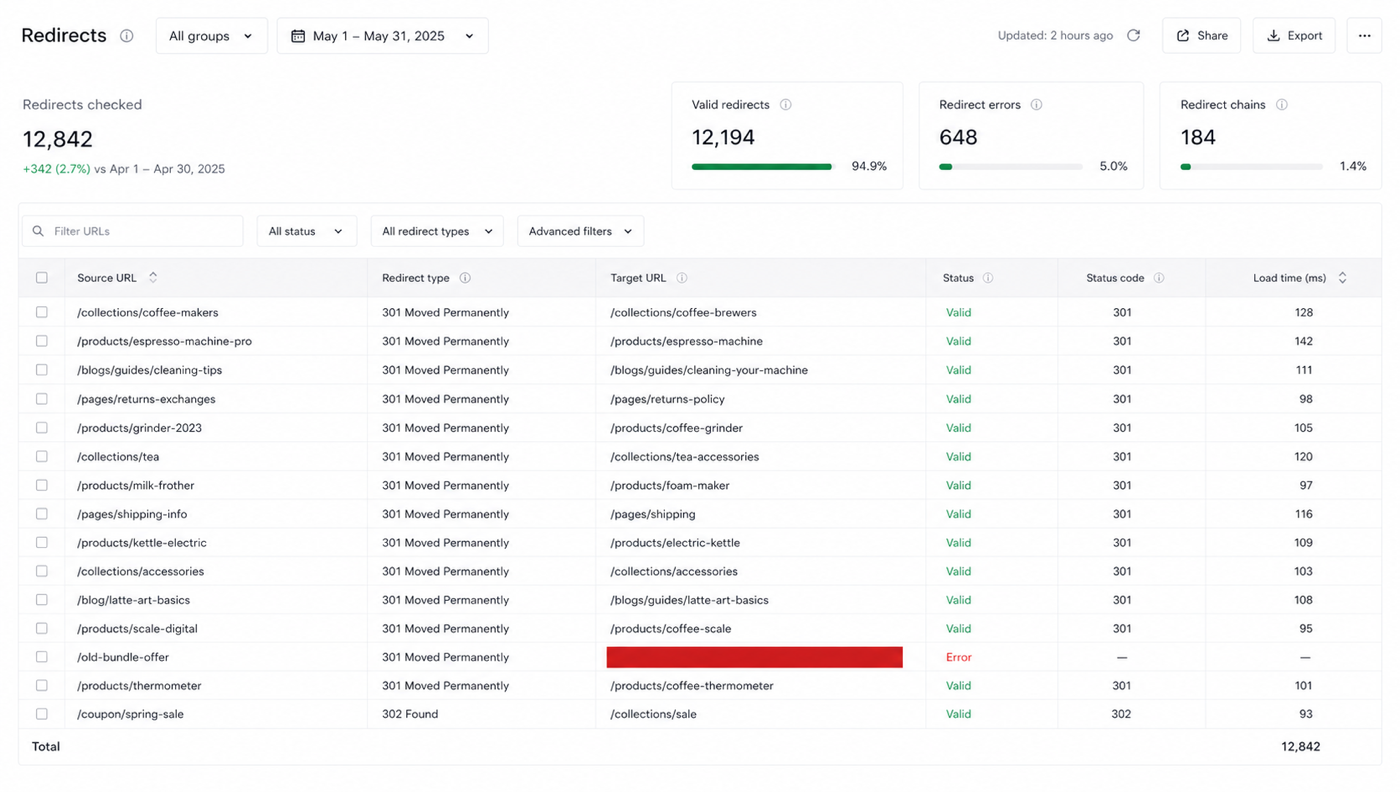Screen dimensions: 1400x792
Task: Click the Filter URLs search field
Action: (x=133, y=231)
